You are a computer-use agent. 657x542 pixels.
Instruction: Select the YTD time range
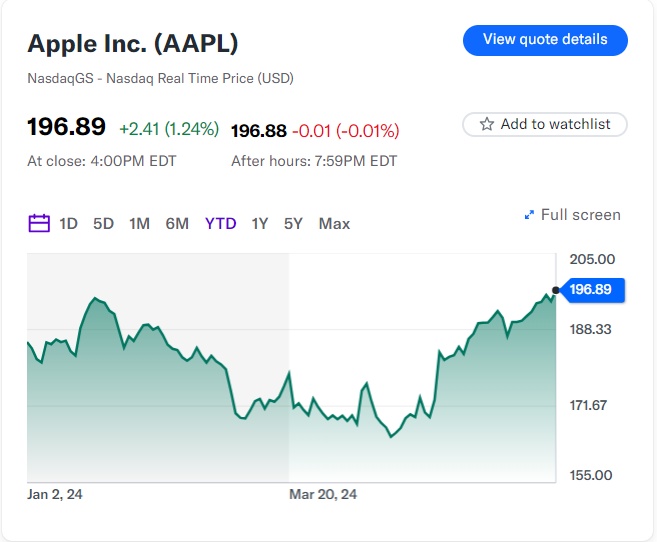tap(220, 224)
